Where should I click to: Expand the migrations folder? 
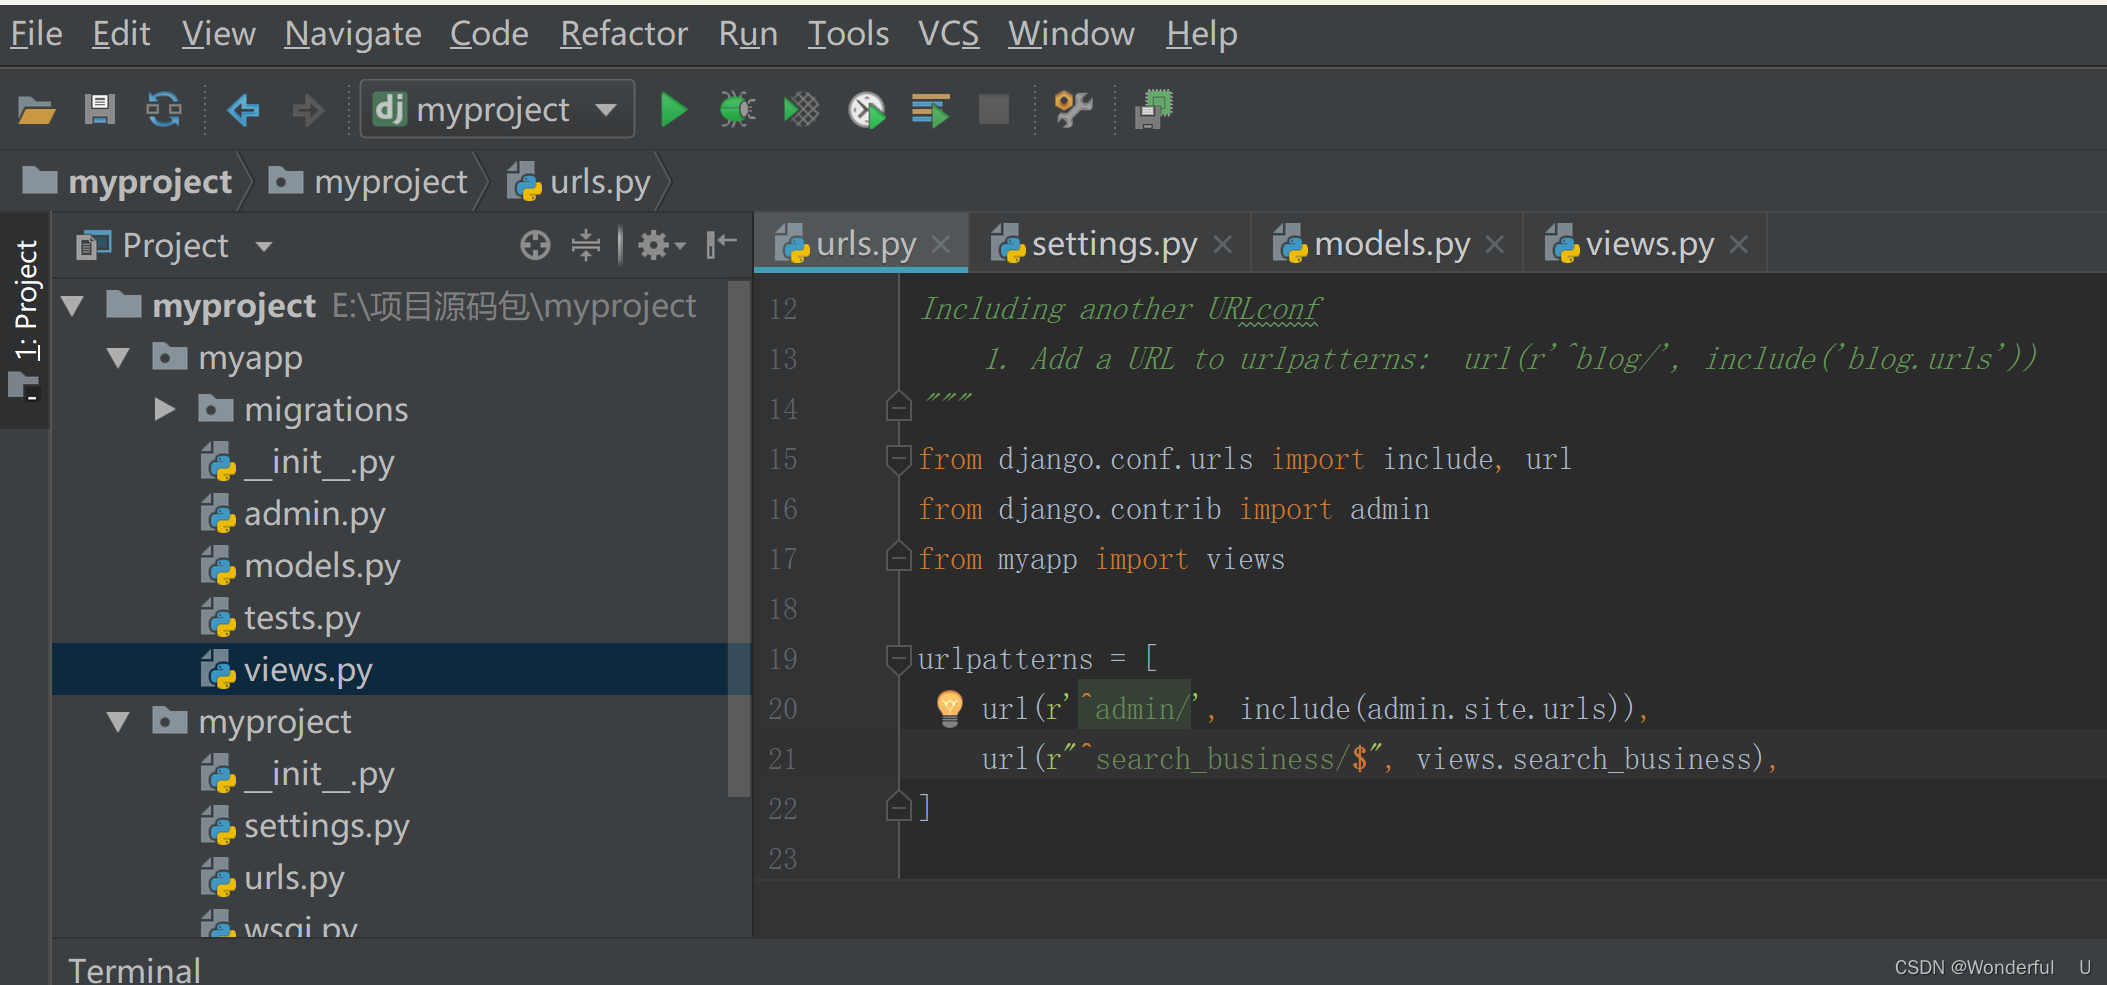click(164, 410)
